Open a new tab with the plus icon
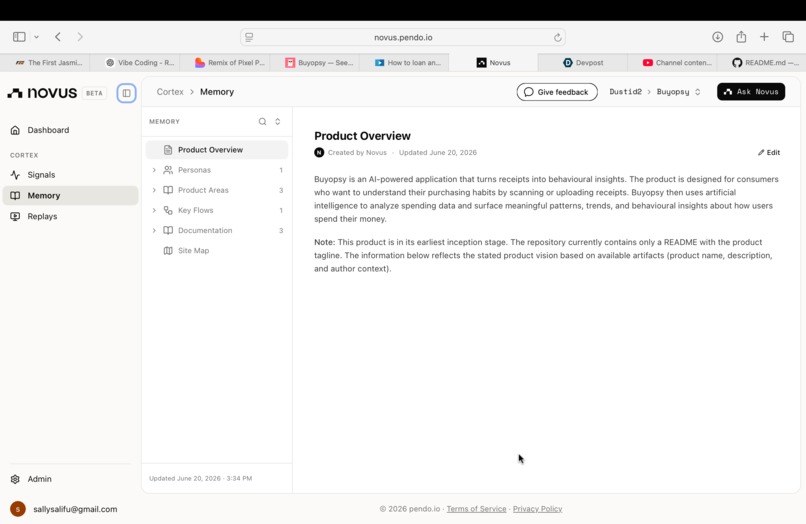The width and height of the screenshot is (806, 524). pyautogui.click(x=764, y=37)
